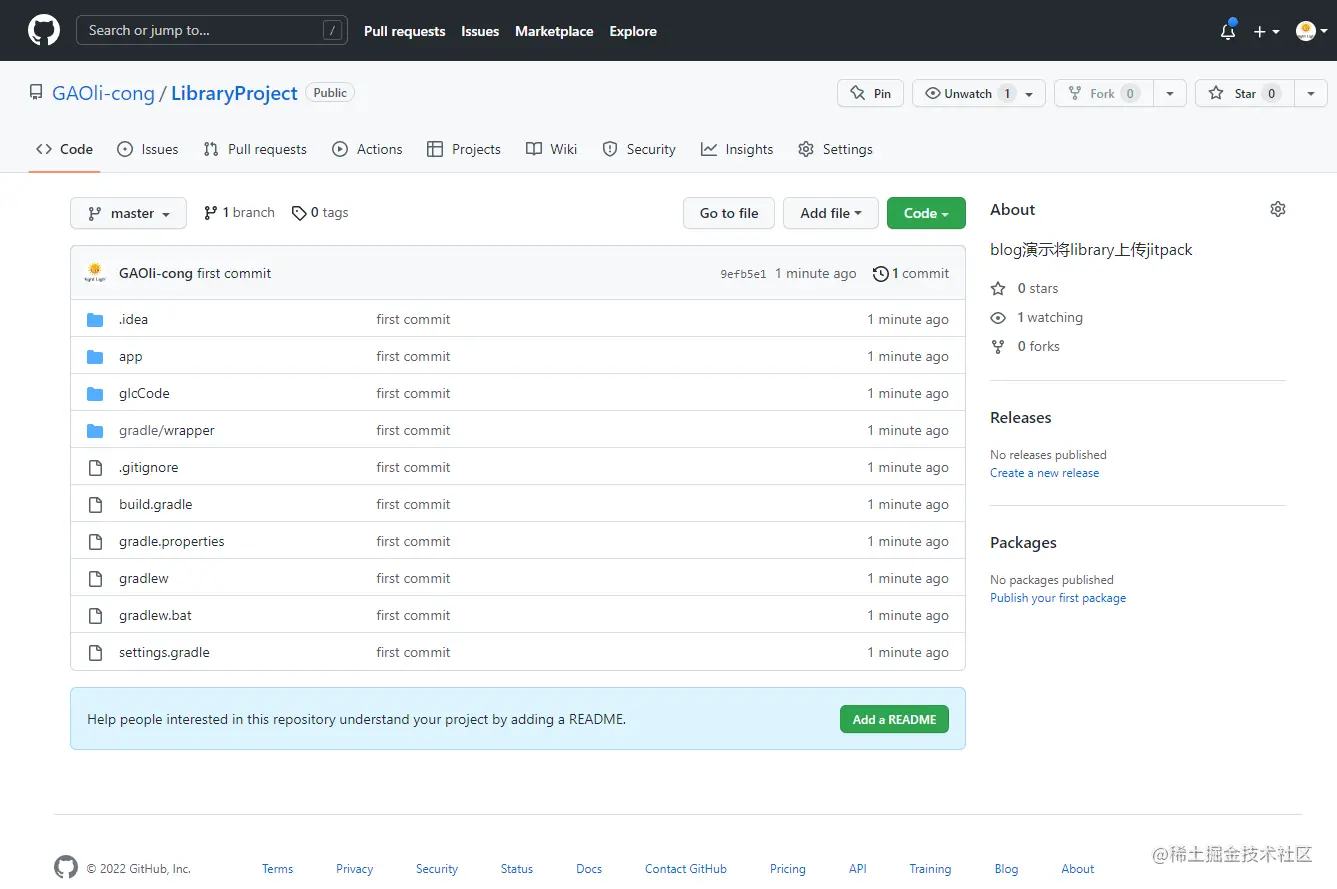Click the forks count in About
The width and height of the screenshot is (1337, 889).
click(1025, 346)
